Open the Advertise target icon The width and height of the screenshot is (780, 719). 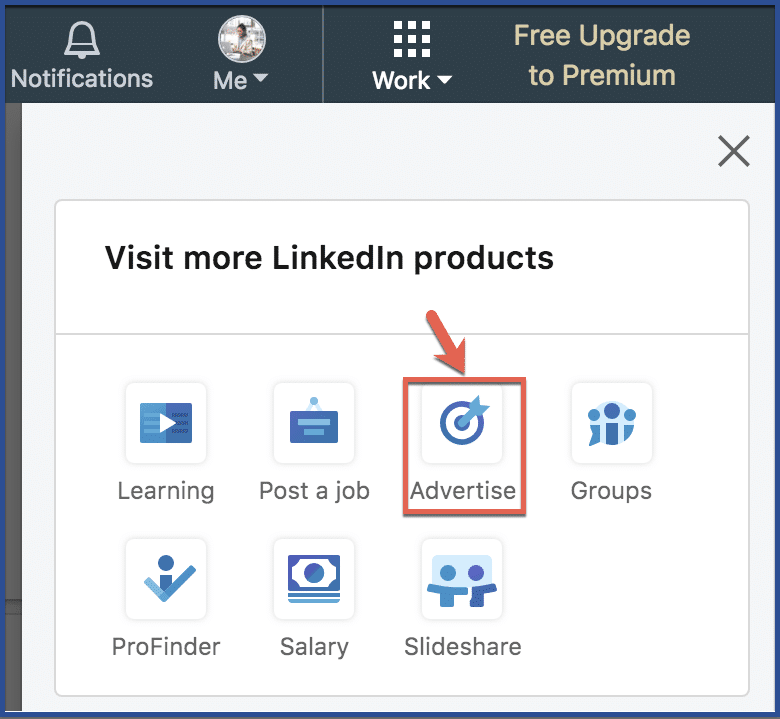click(x=462, y=423)
